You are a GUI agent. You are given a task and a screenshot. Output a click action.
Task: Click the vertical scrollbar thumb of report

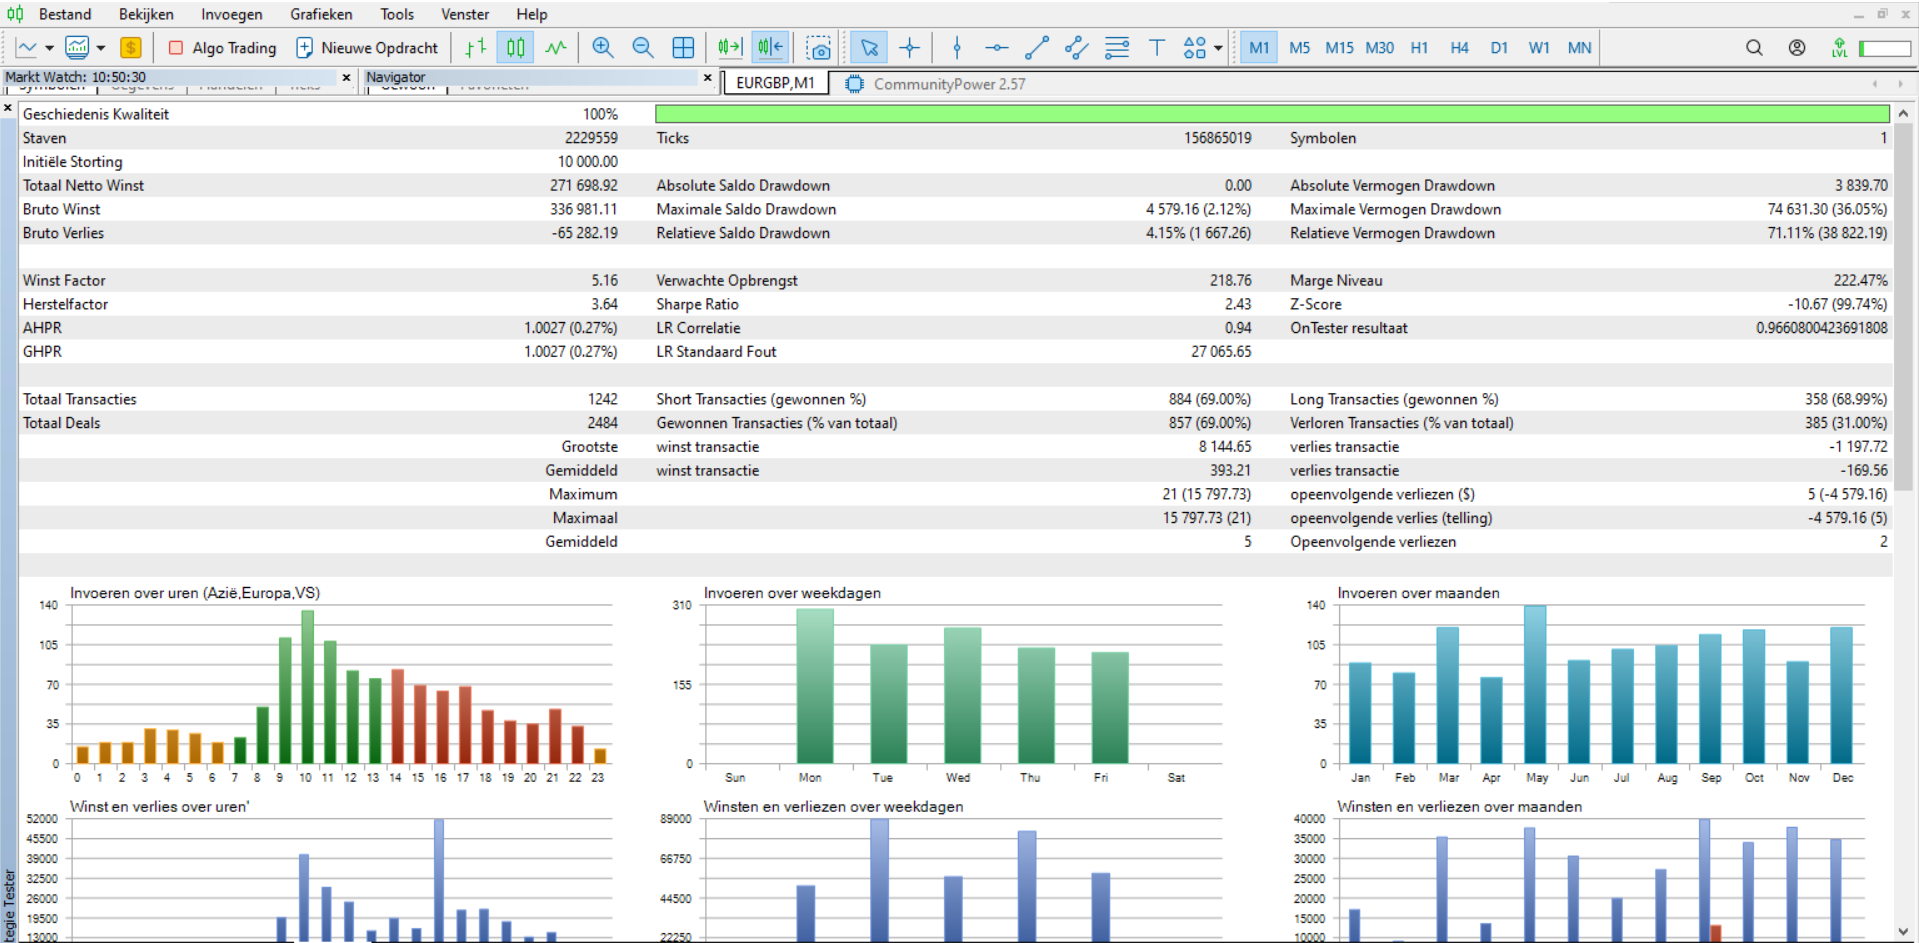coord(1903,307)
